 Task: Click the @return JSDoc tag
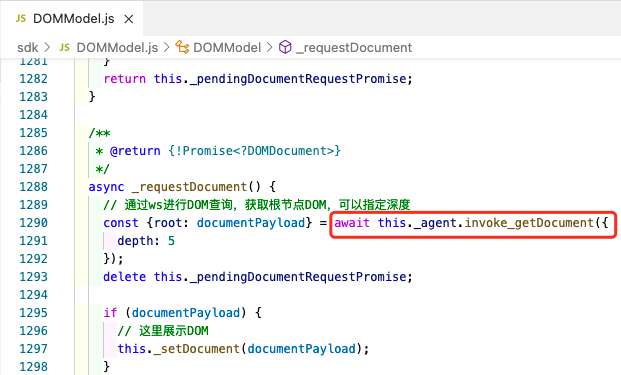[135, 151]
